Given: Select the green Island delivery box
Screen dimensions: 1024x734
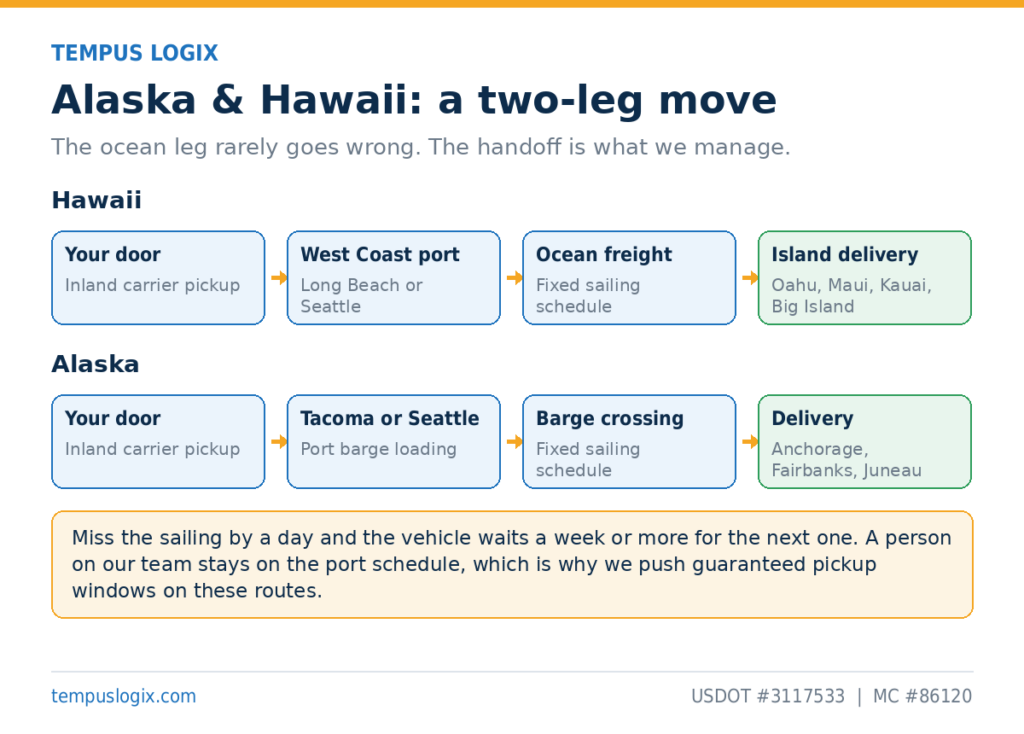Looking at the screenshot, I should pyautogui.click(x=865, y=278).
